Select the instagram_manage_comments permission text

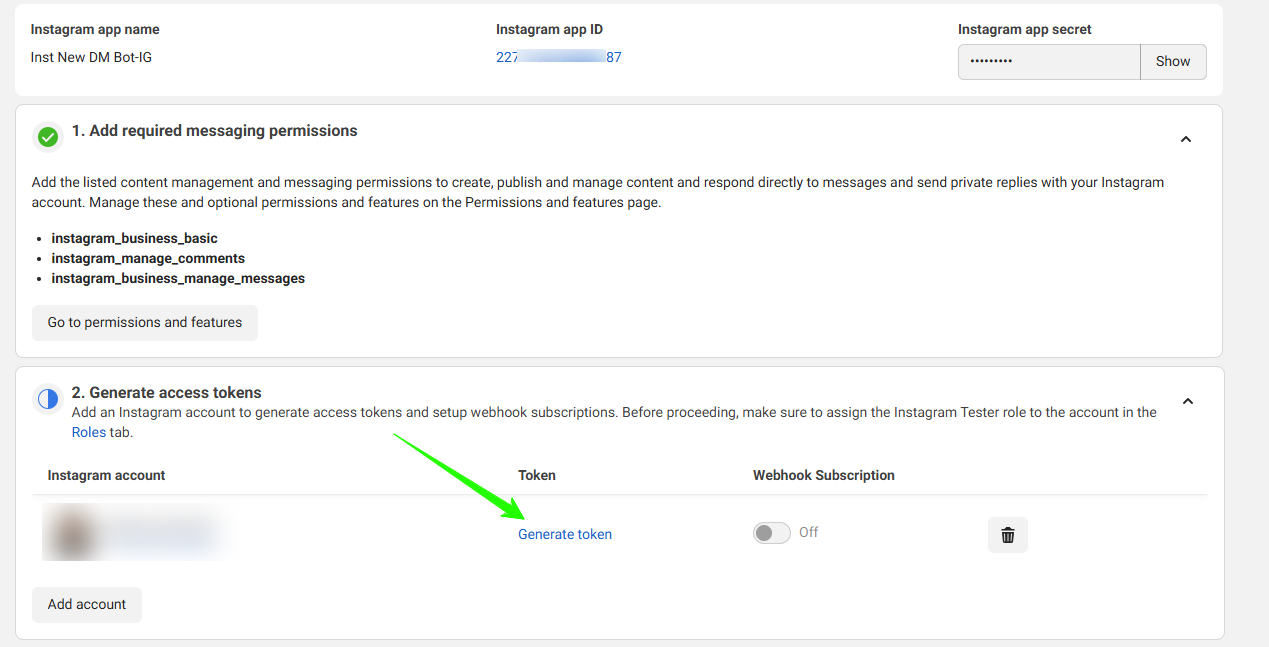[148, 258]
